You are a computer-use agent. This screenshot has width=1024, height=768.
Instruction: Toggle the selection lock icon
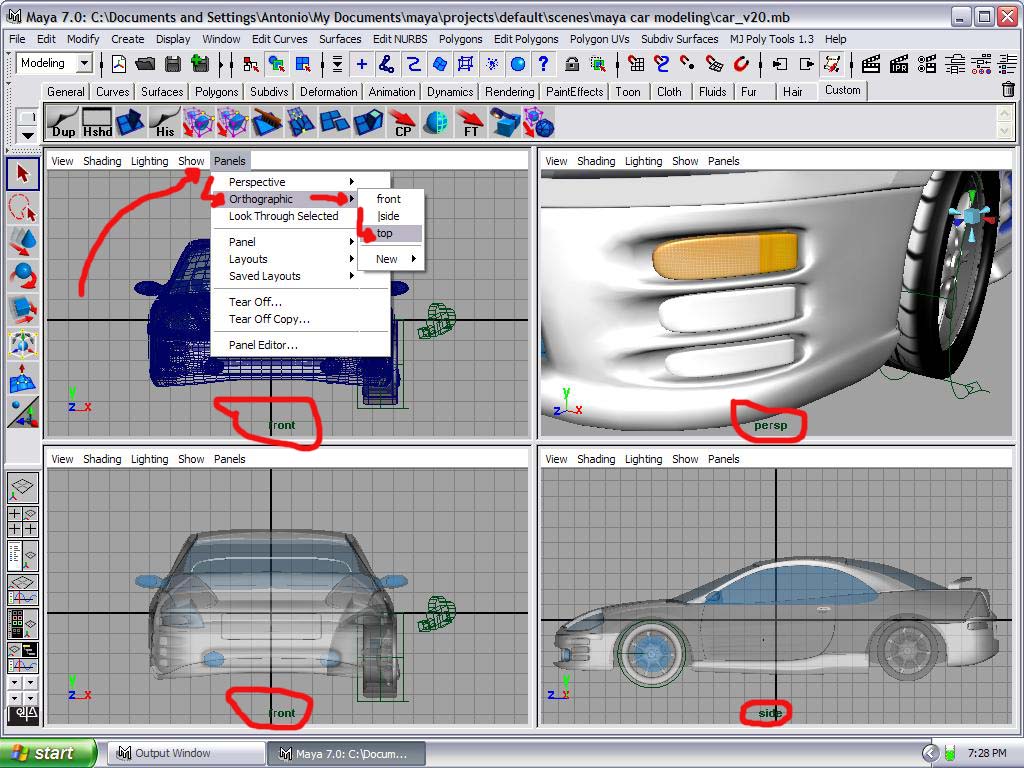tap(572, 64)
